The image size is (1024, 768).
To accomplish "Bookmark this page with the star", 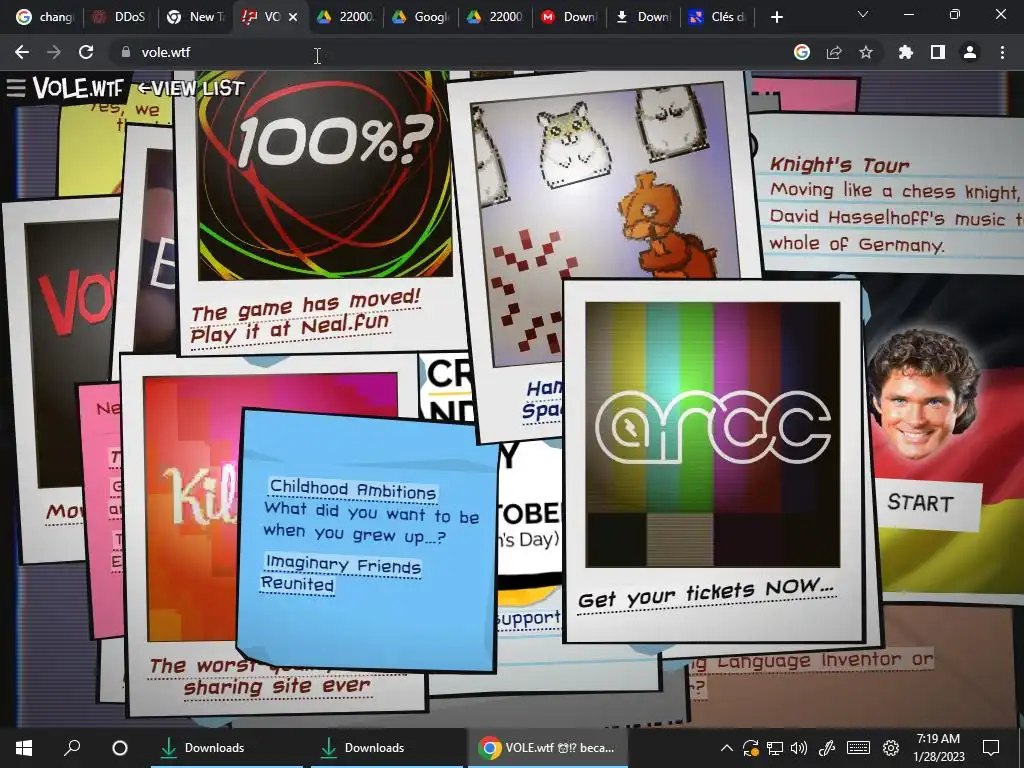I will [x=866, y=52].
